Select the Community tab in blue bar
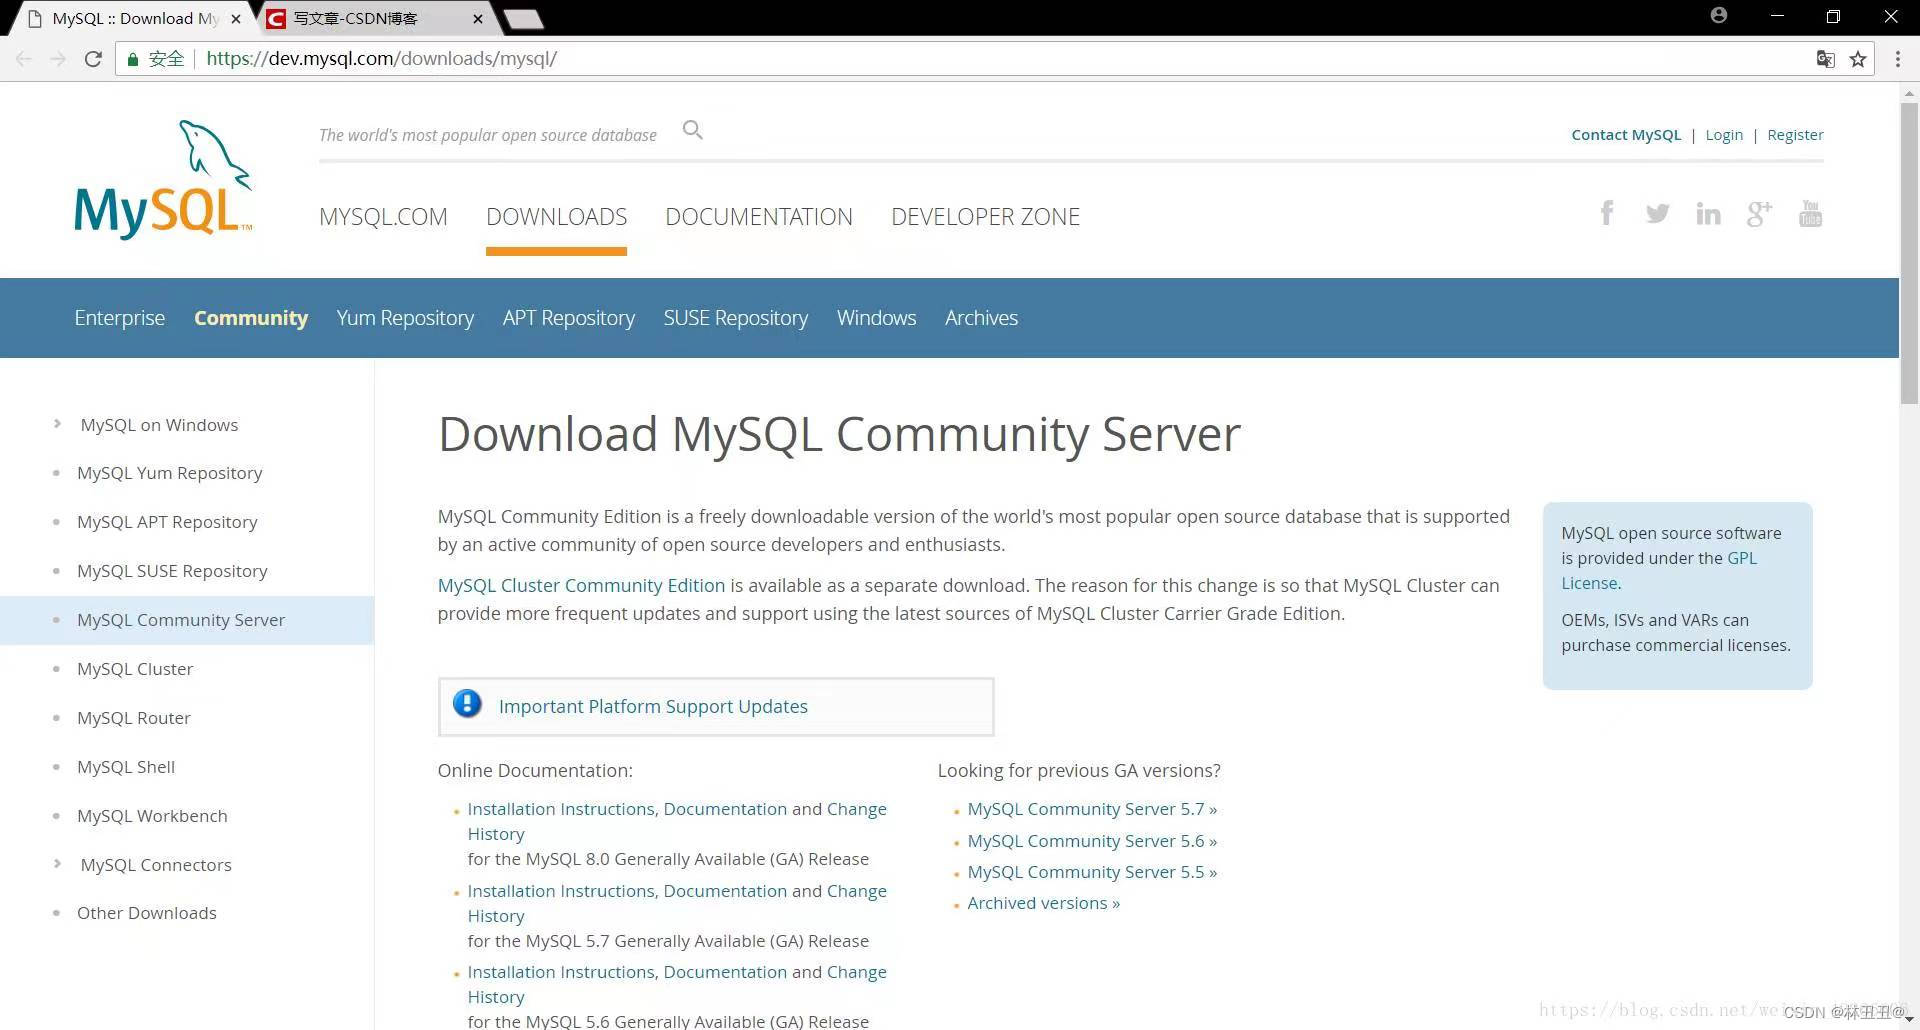This screenshot has height=1030, width=1920. click(251, 318)
